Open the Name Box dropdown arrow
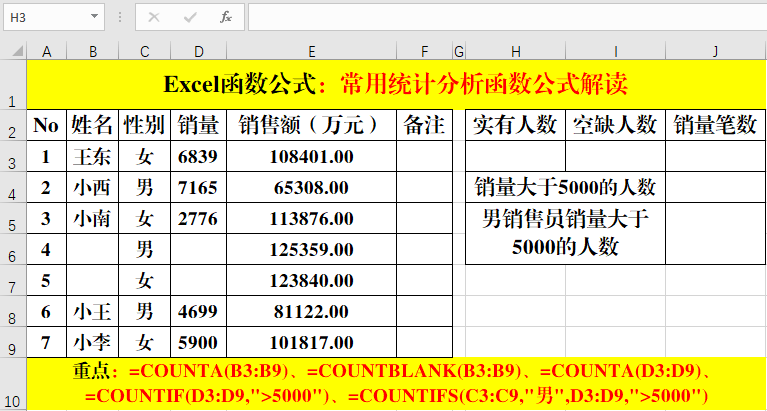 point(94,17)
